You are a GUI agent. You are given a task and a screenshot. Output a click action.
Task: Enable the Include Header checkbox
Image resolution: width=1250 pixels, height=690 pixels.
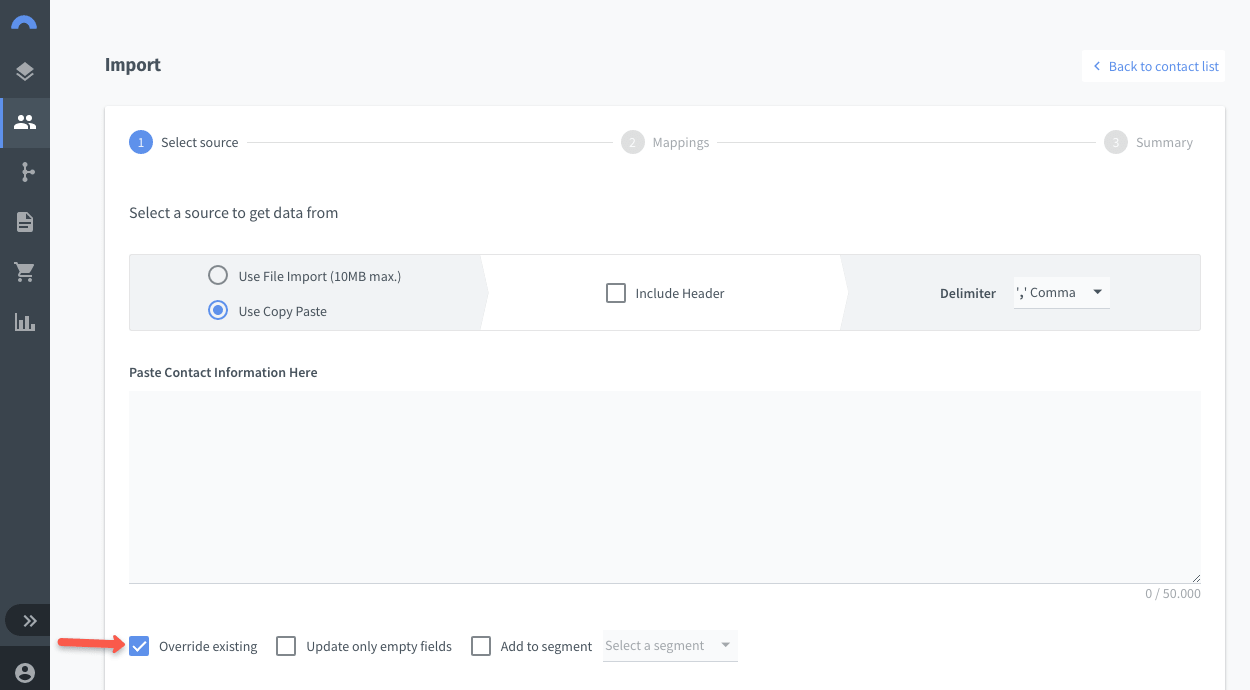tap(616, 293)
